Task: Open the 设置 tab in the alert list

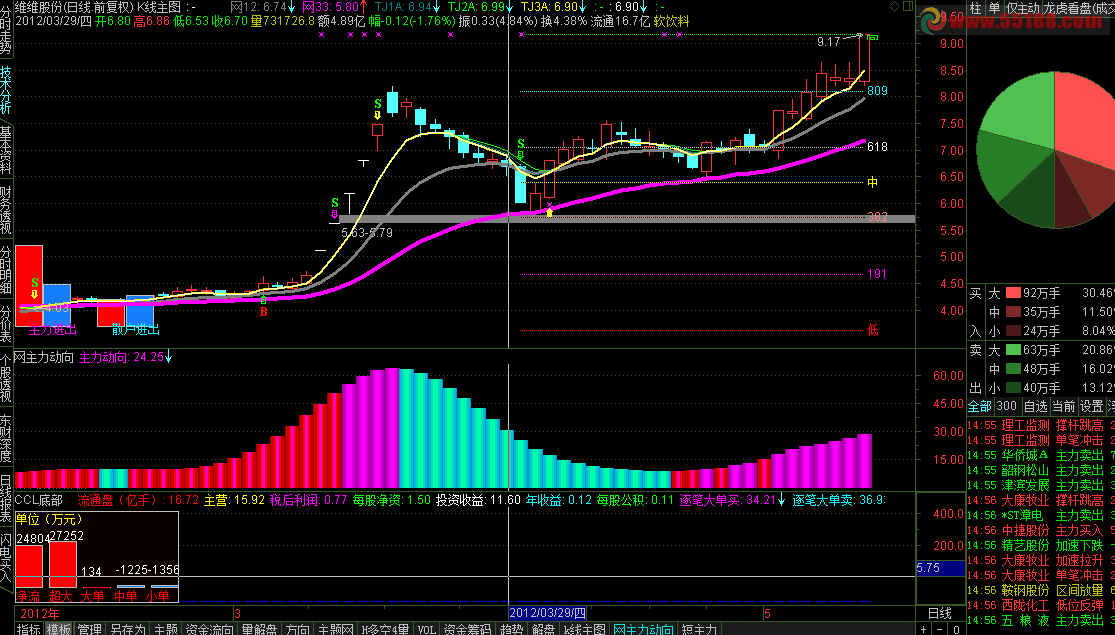Action: click(1092, 406)
